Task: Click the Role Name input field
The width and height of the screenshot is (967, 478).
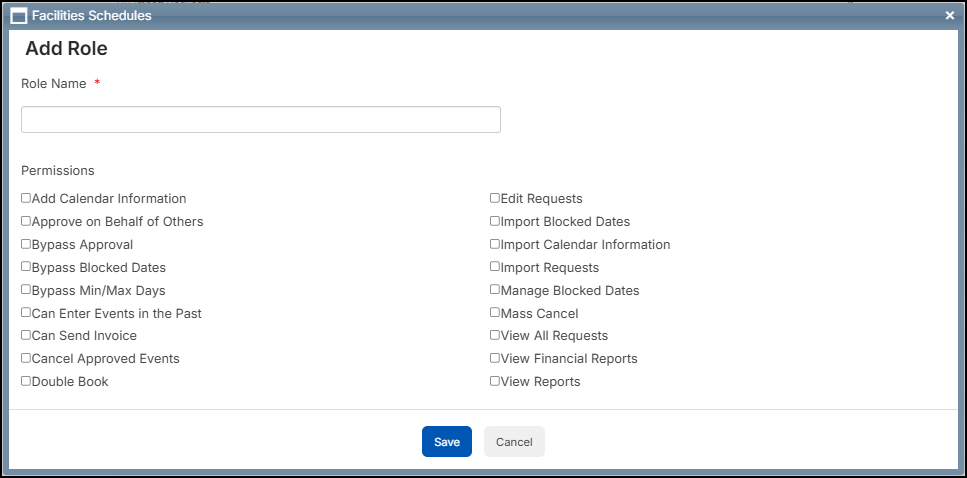Action: click(x=261, y=120)
